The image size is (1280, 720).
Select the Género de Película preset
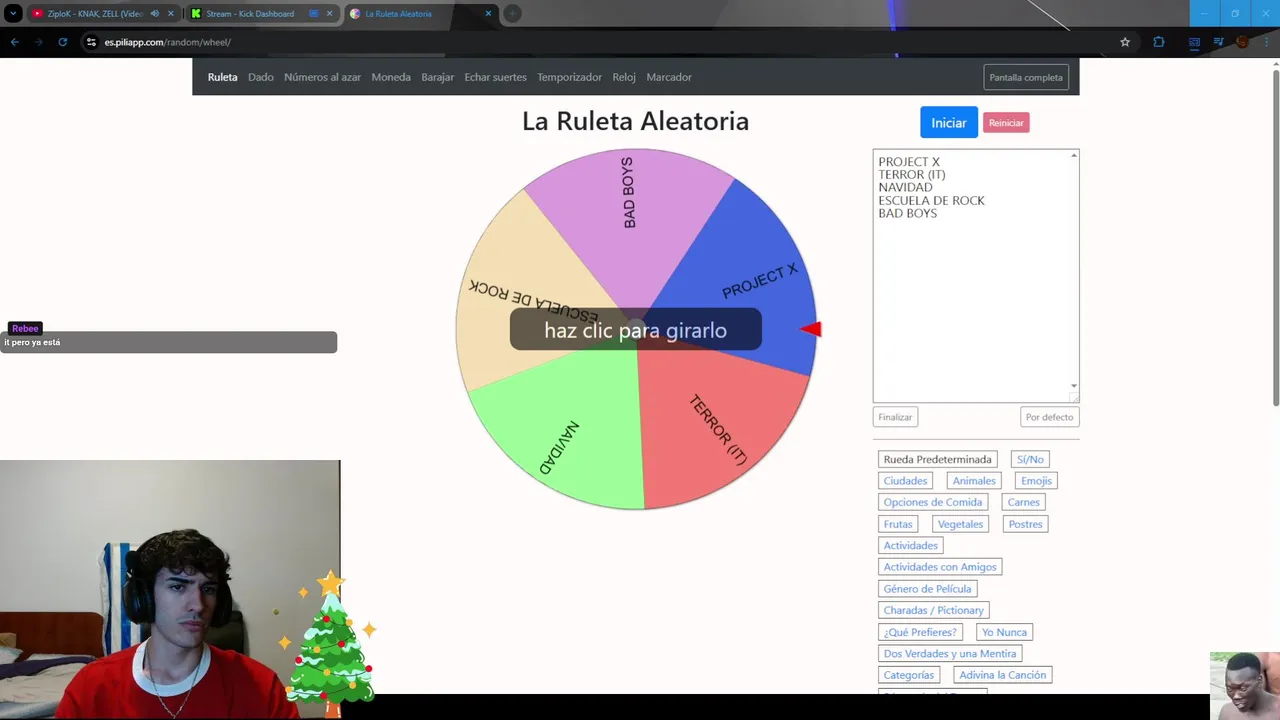tap(928, 588)
